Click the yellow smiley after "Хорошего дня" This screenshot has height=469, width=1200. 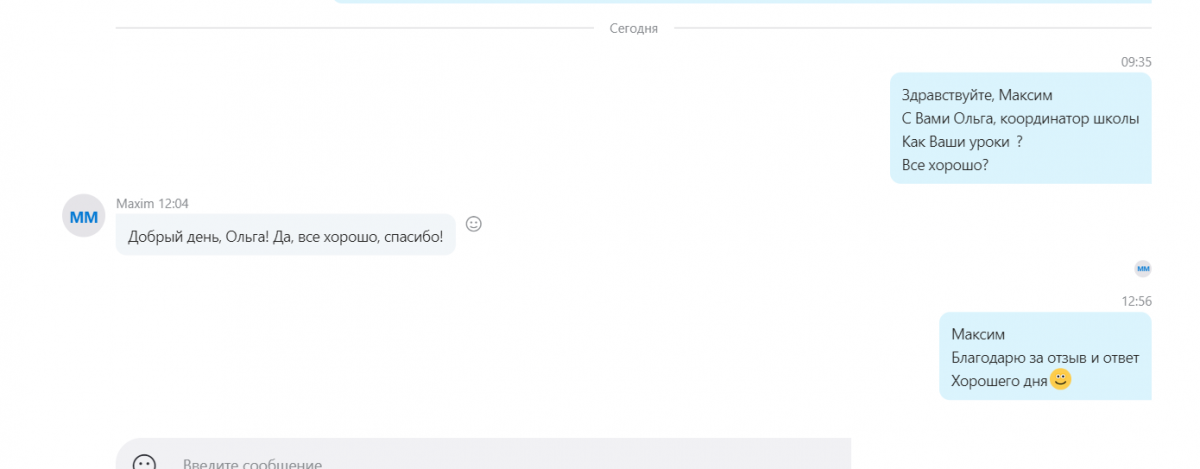[1061, 380]
